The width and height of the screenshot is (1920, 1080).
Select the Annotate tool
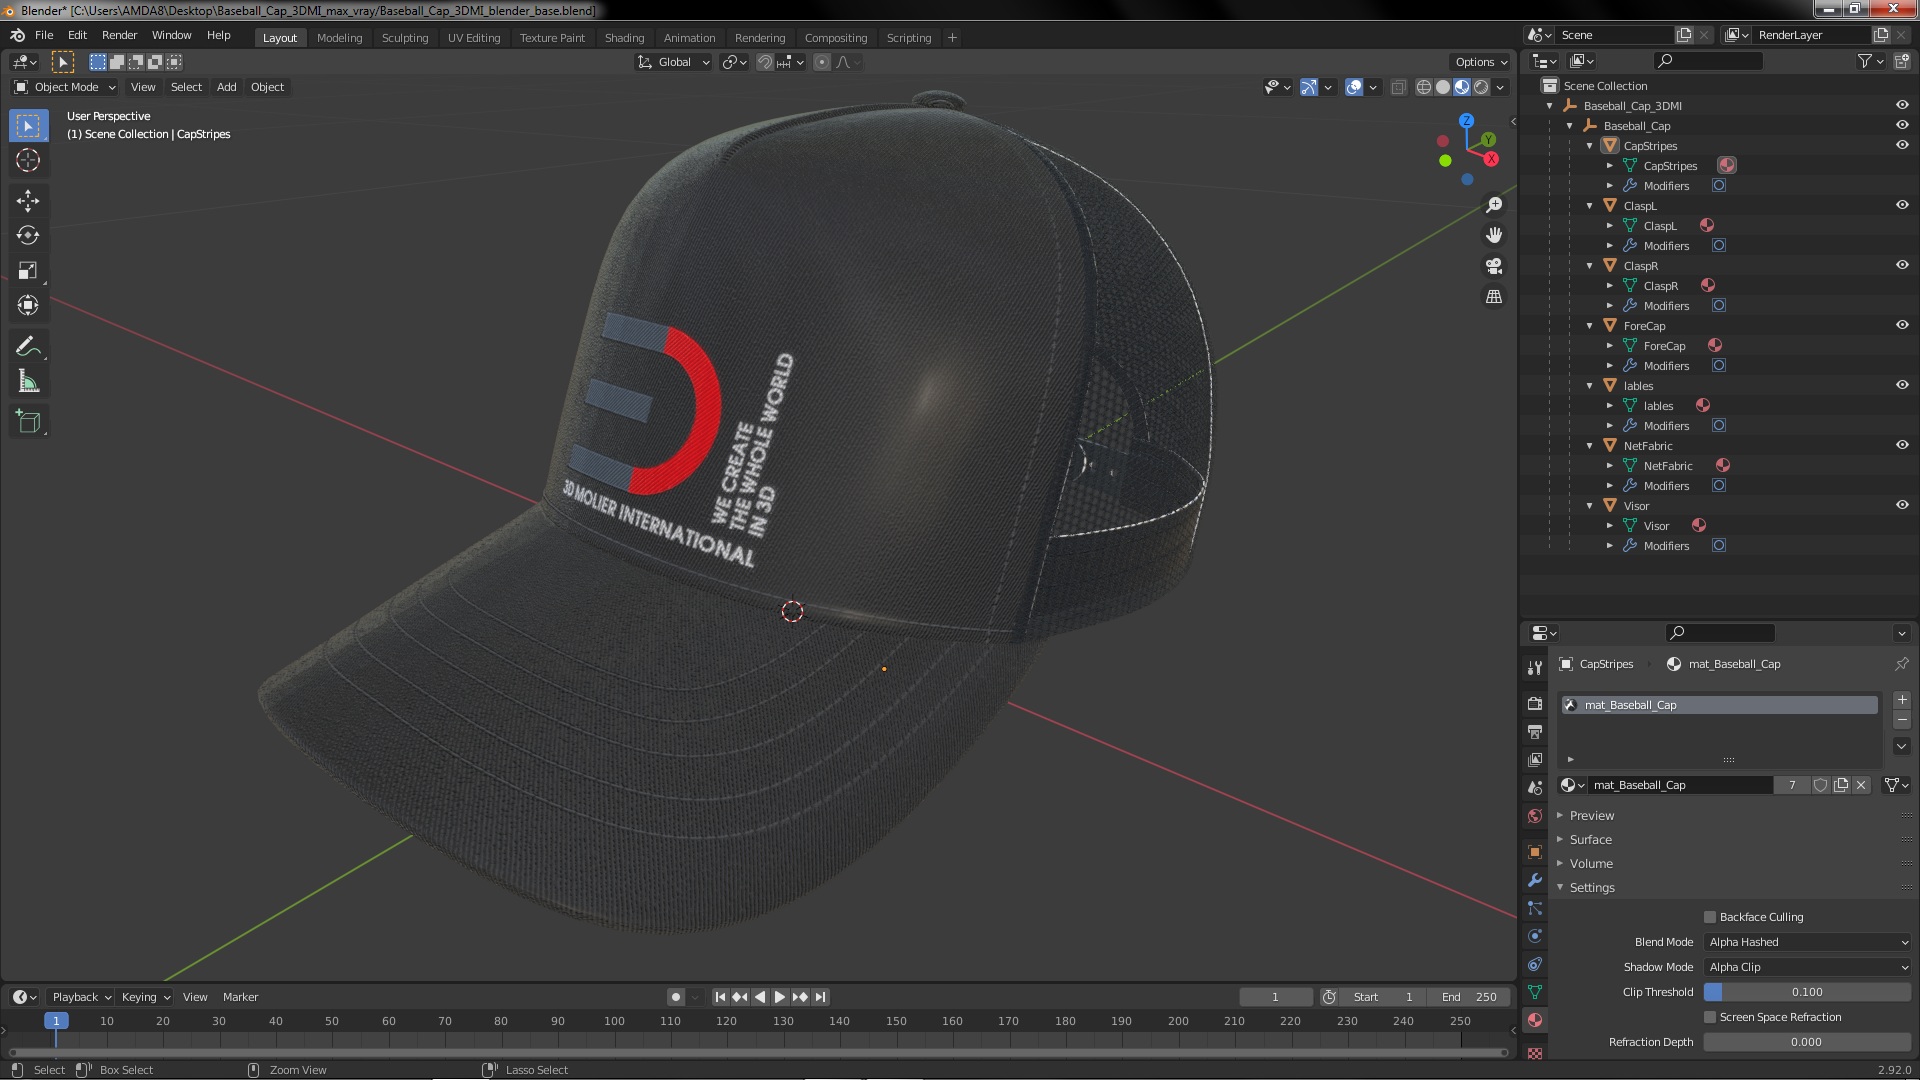click(28, 347)
